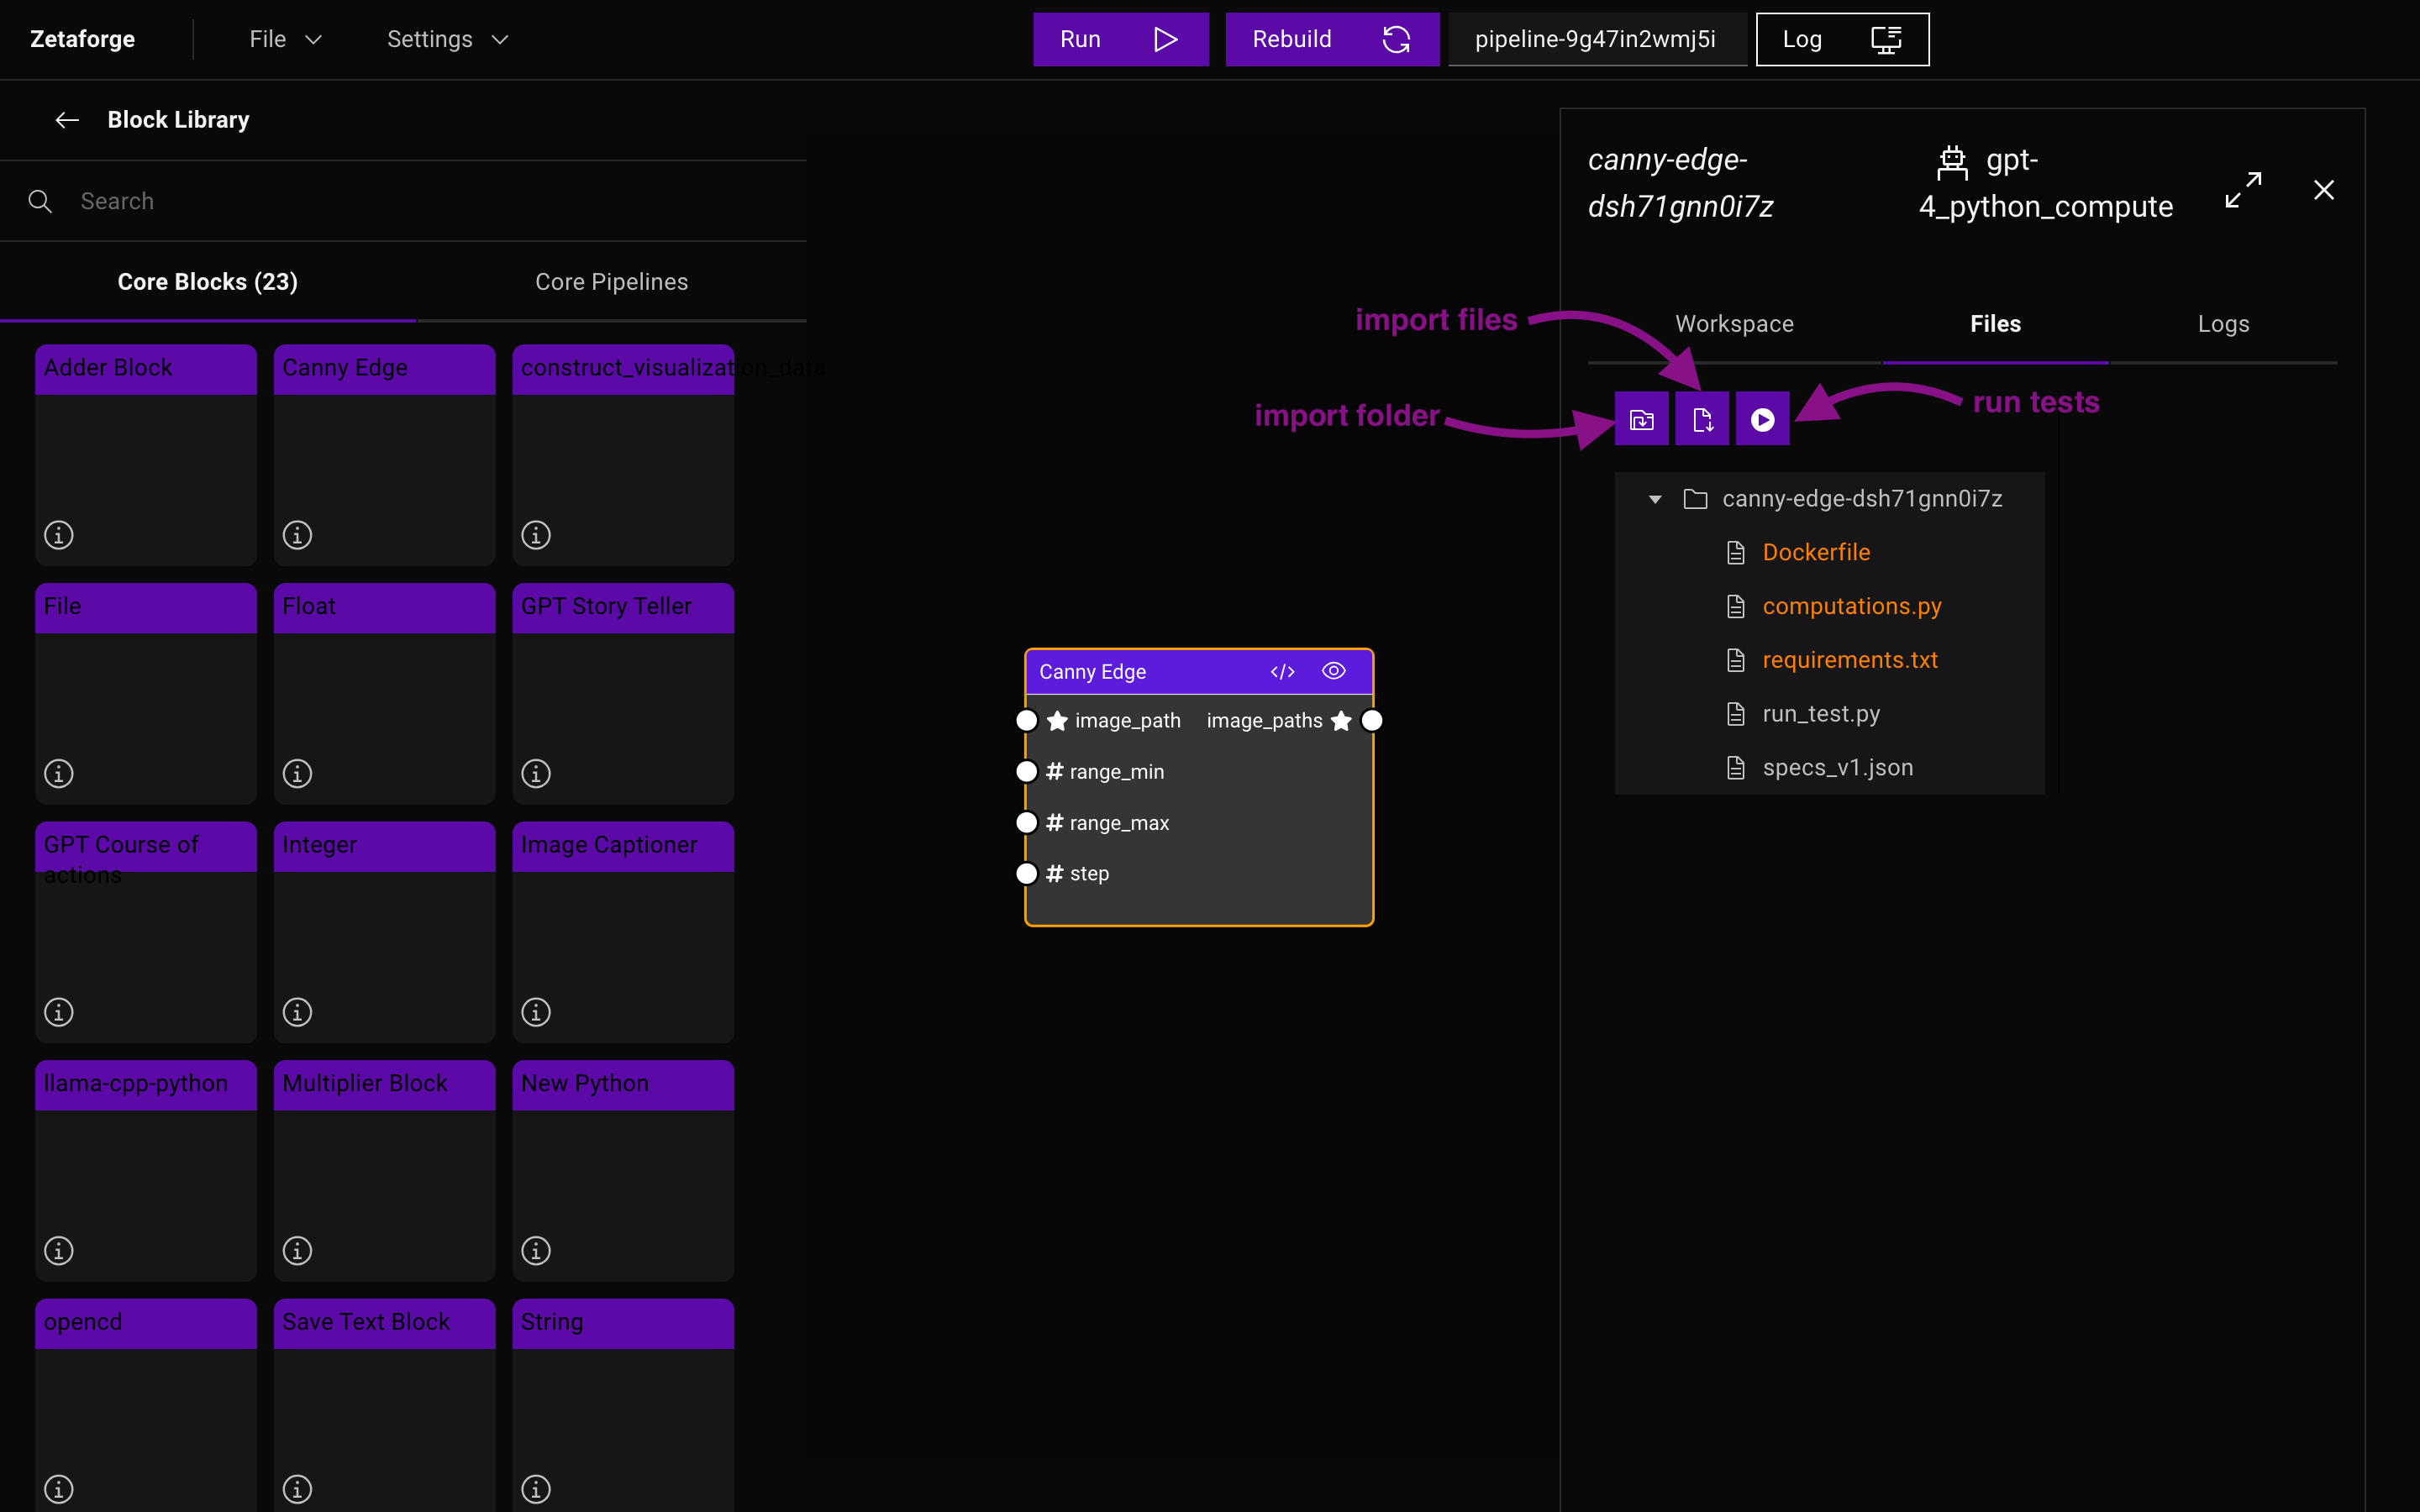Viewport: 2420px width, 1512px height.
Task: Switch to the Workspace tab
Action: (x=1734, y=324)
